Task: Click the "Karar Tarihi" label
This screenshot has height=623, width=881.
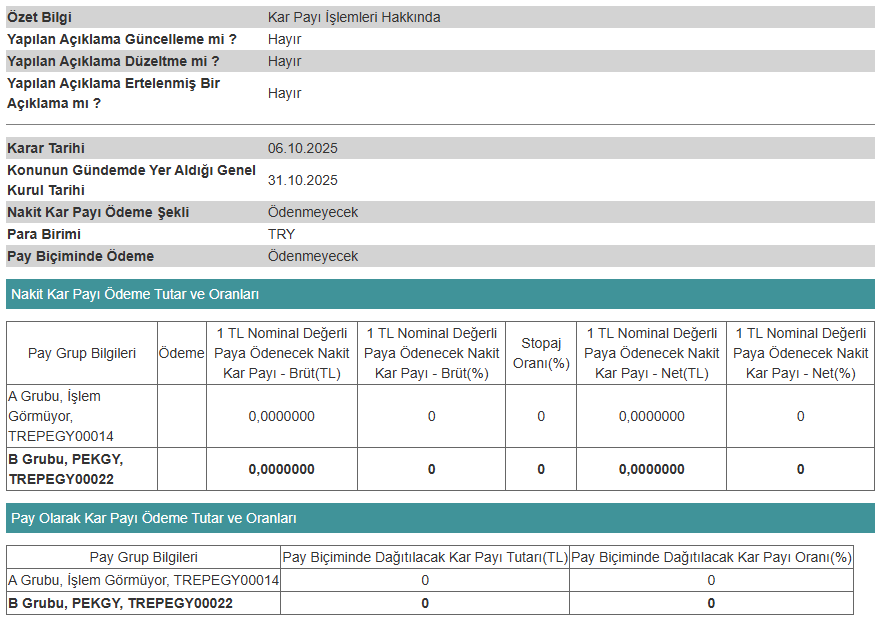Action: click(46, 148)
